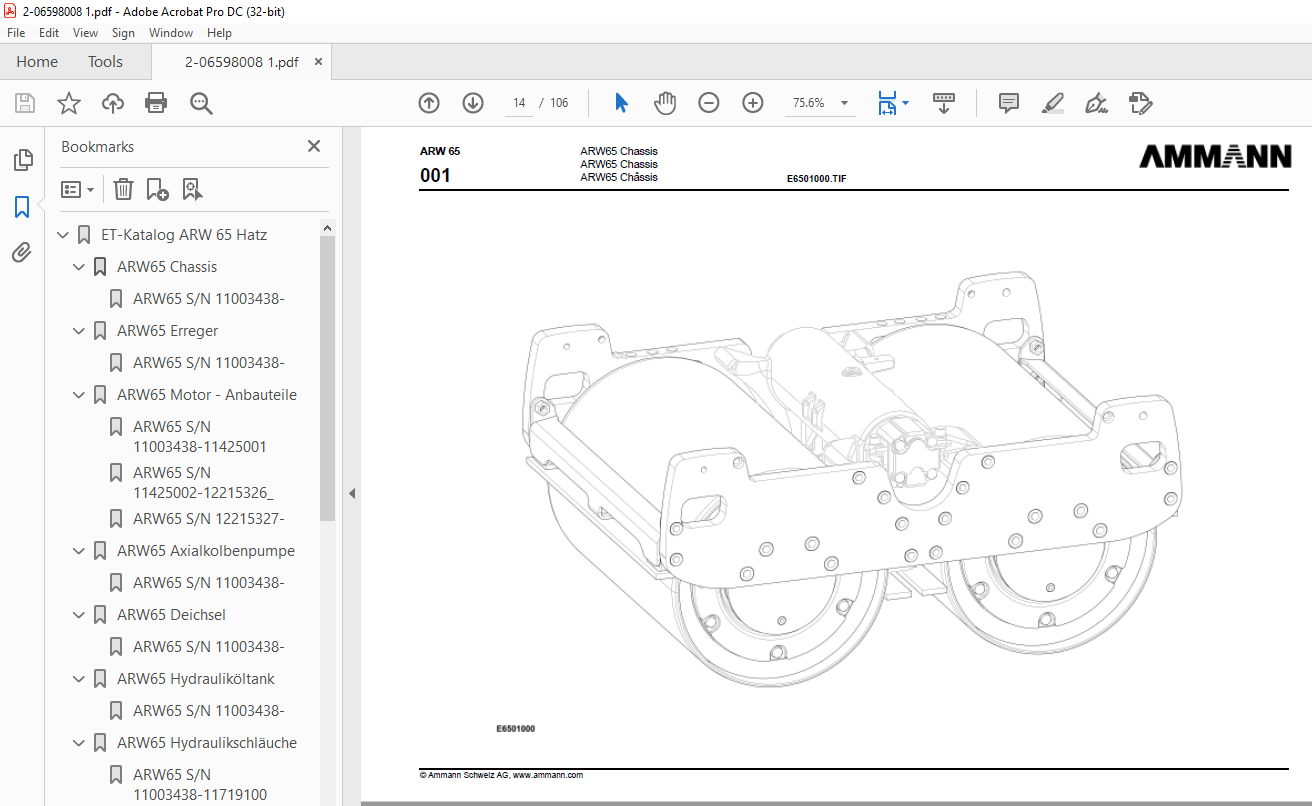Screen dimensions: 1312x806
Task: Click the ARW65 Châssis title line
Action: pyautogui.click(x=619, y=177)
